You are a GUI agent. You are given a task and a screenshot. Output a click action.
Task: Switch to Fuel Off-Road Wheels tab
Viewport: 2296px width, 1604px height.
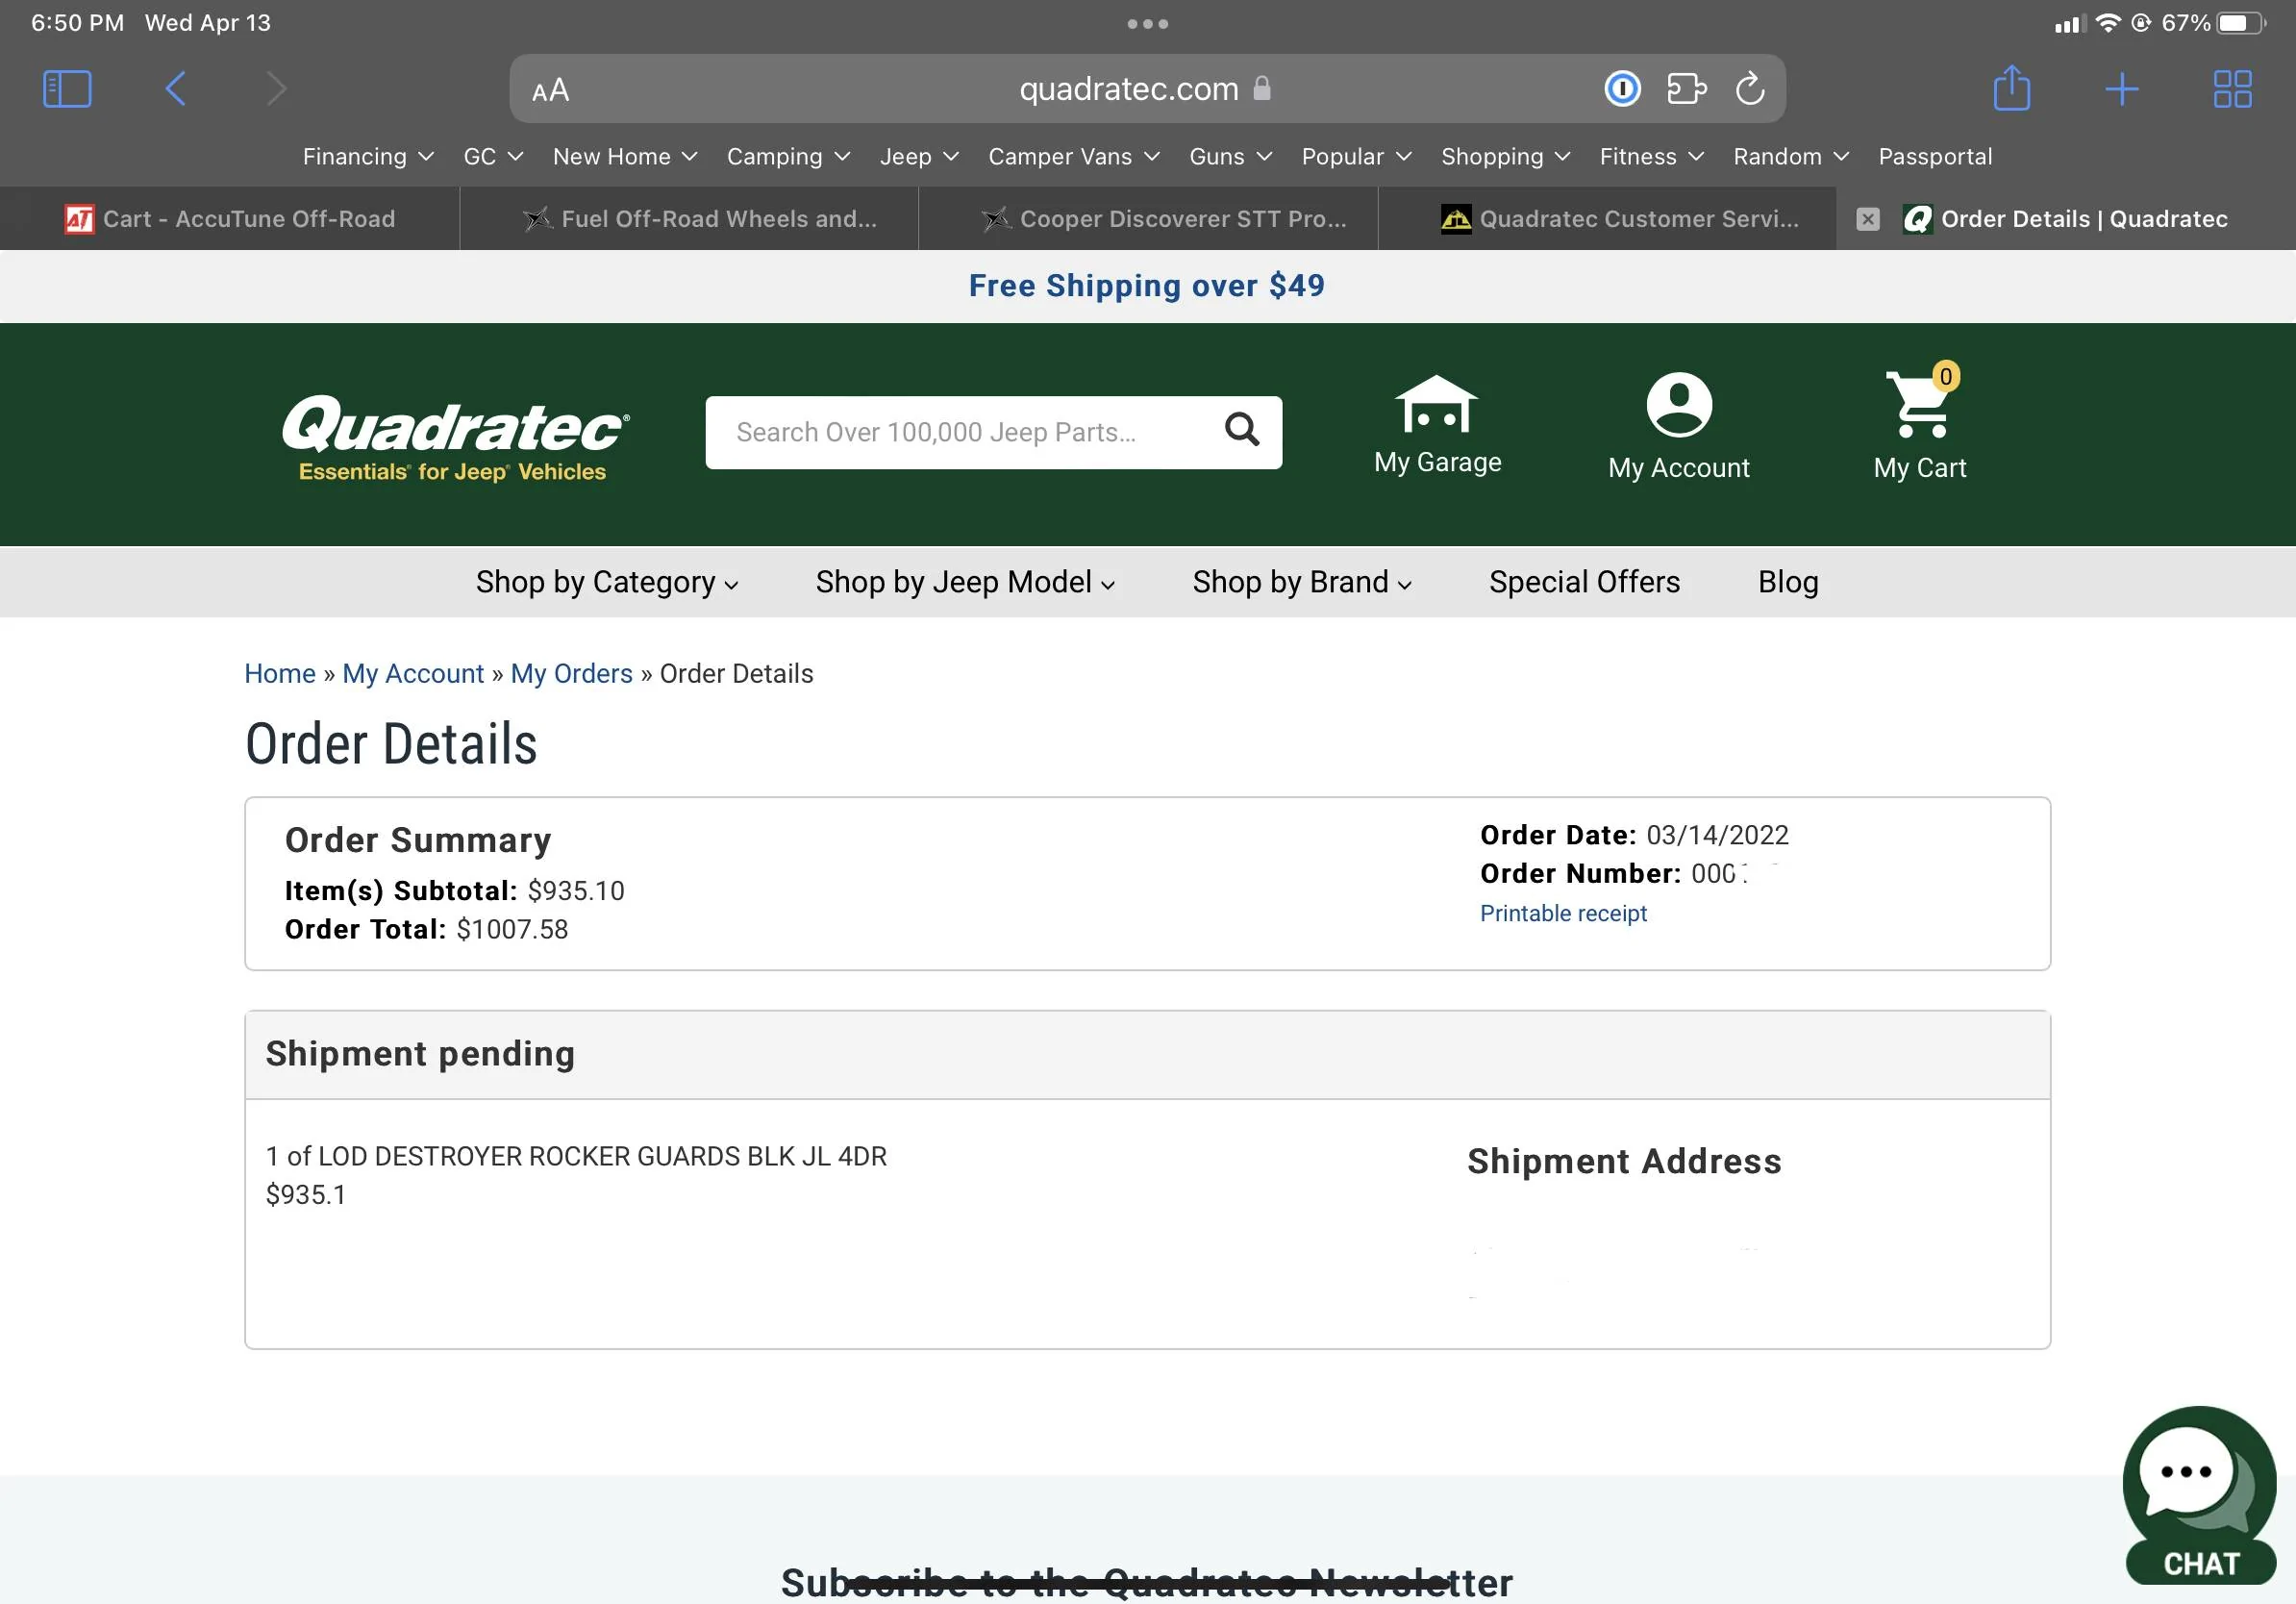(689, 219)
